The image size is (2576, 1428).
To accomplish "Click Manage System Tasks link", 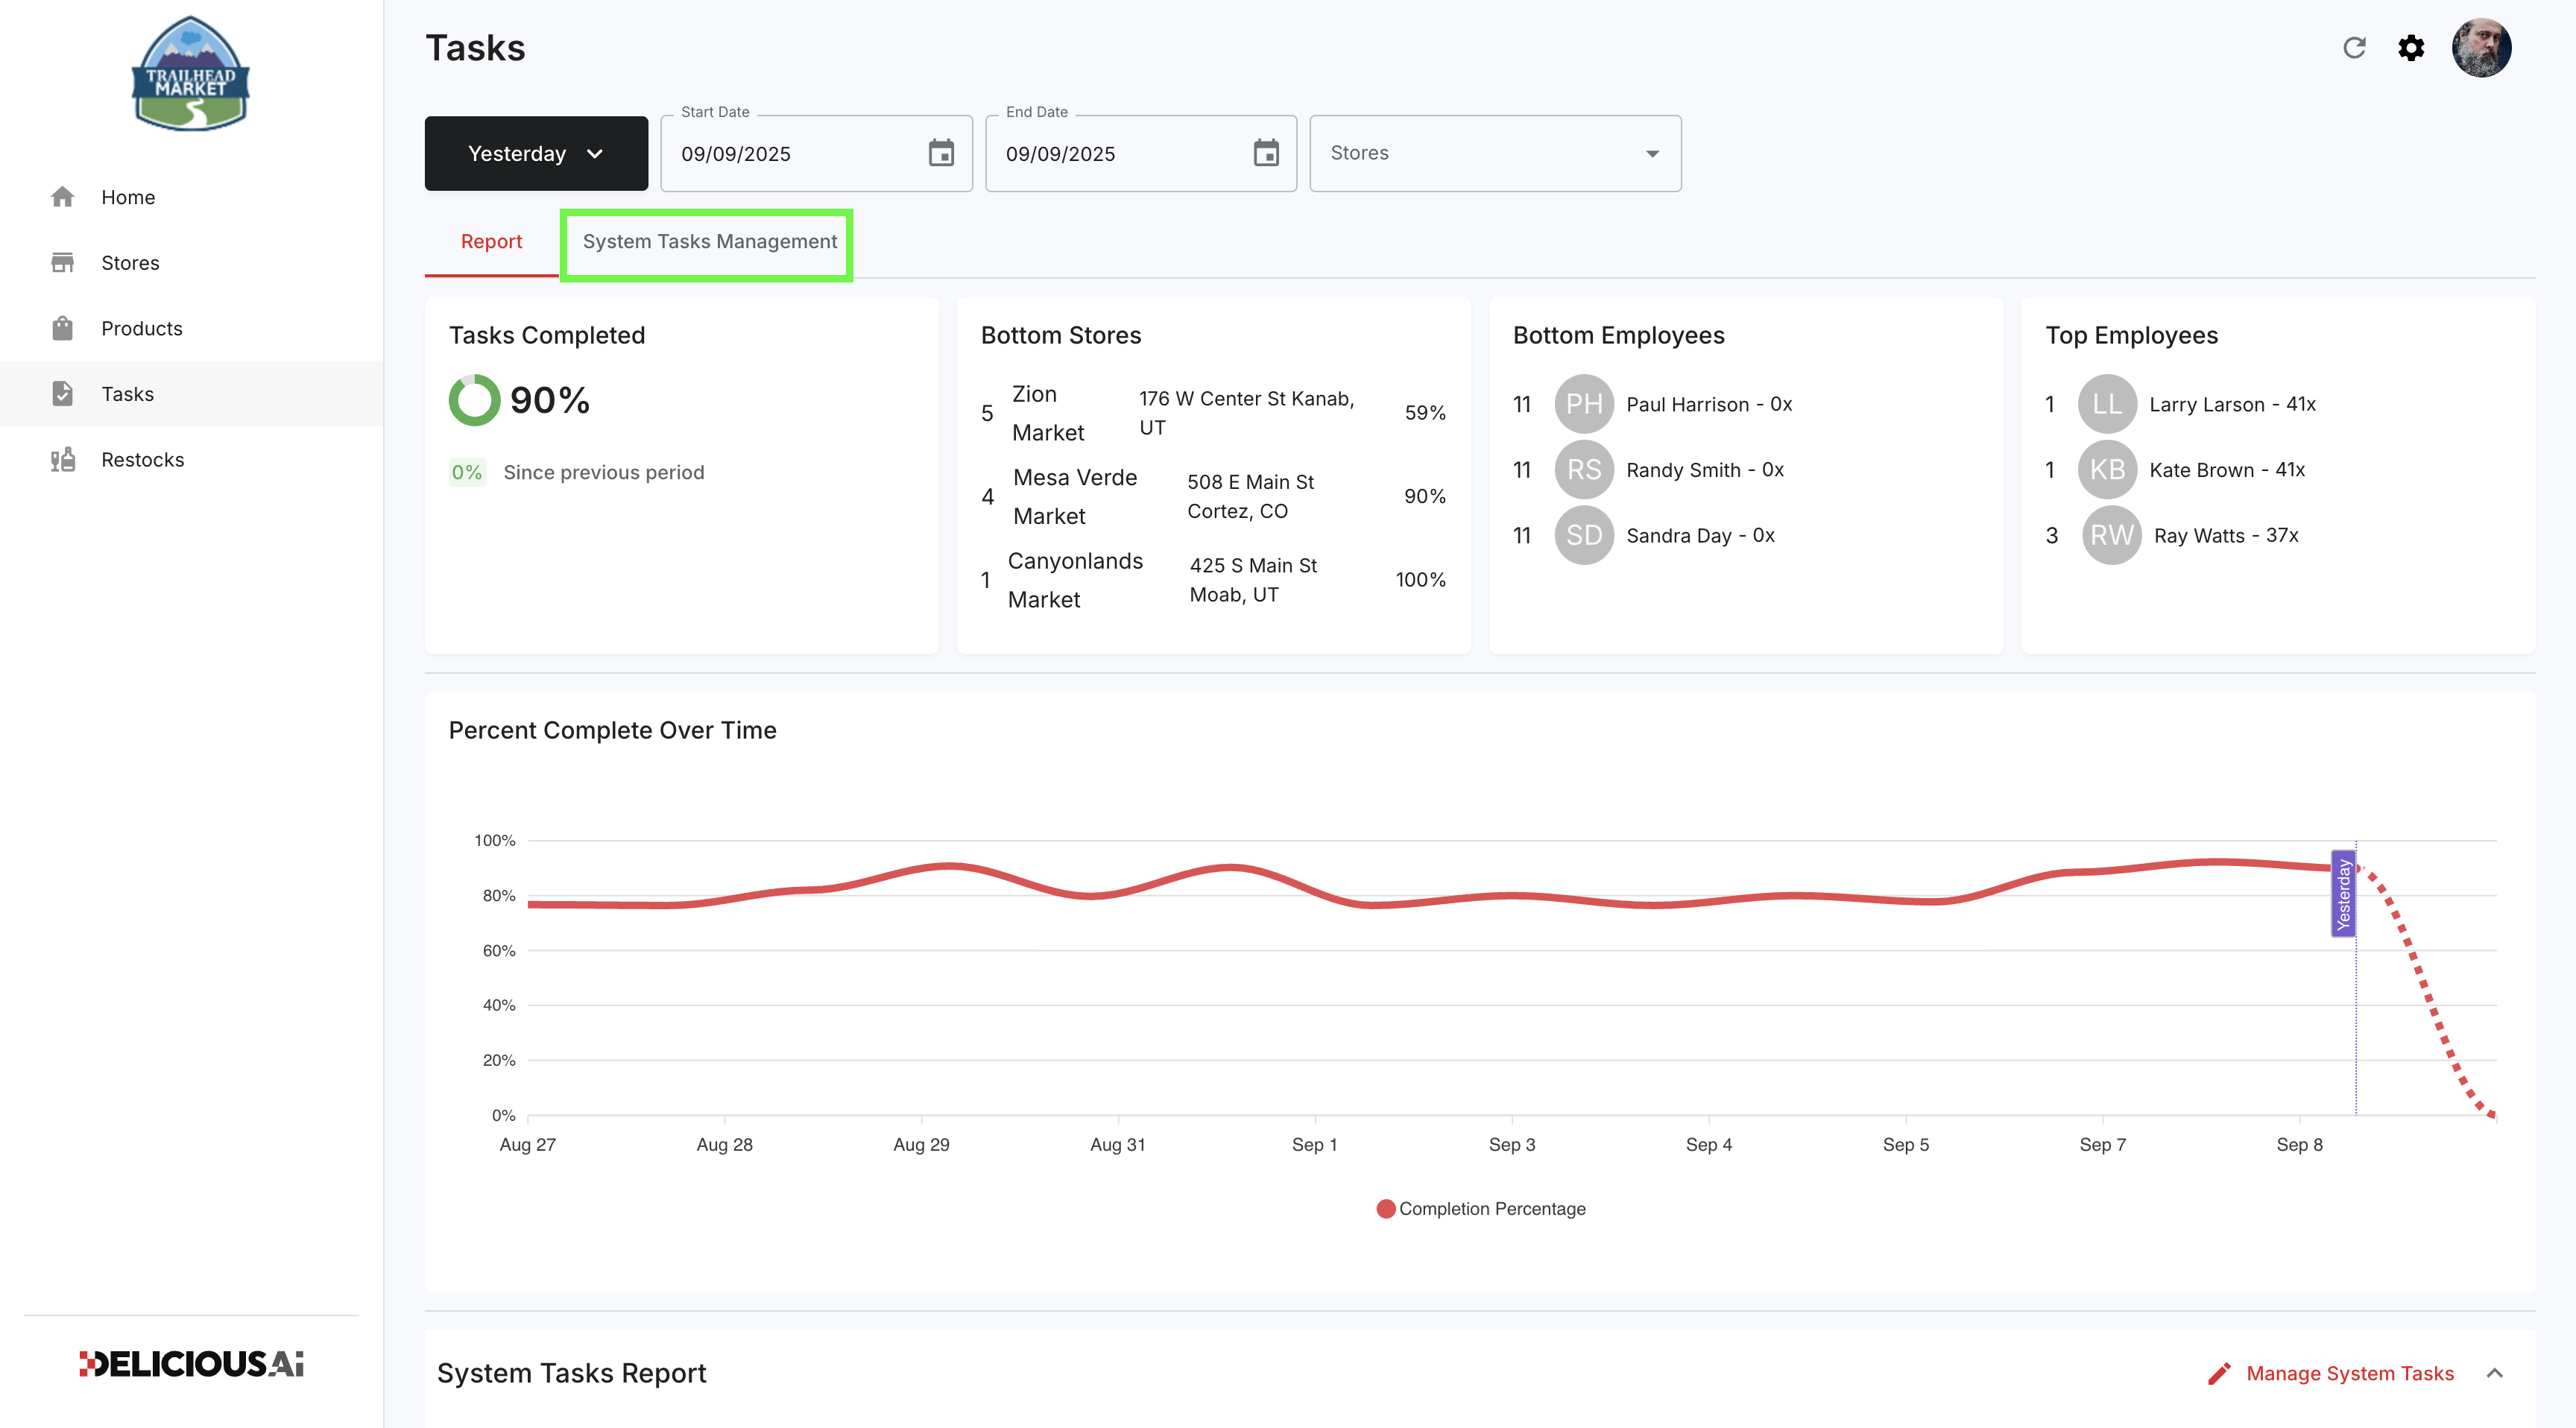I will 2350,1373.
